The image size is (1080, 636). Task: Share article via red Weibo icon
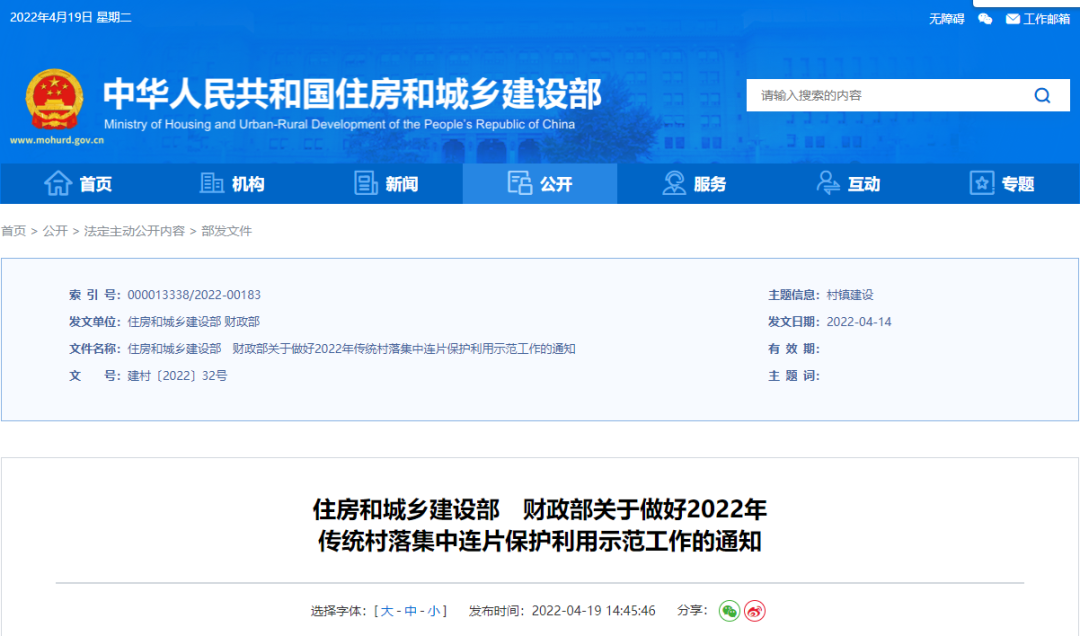click(755, 611)
